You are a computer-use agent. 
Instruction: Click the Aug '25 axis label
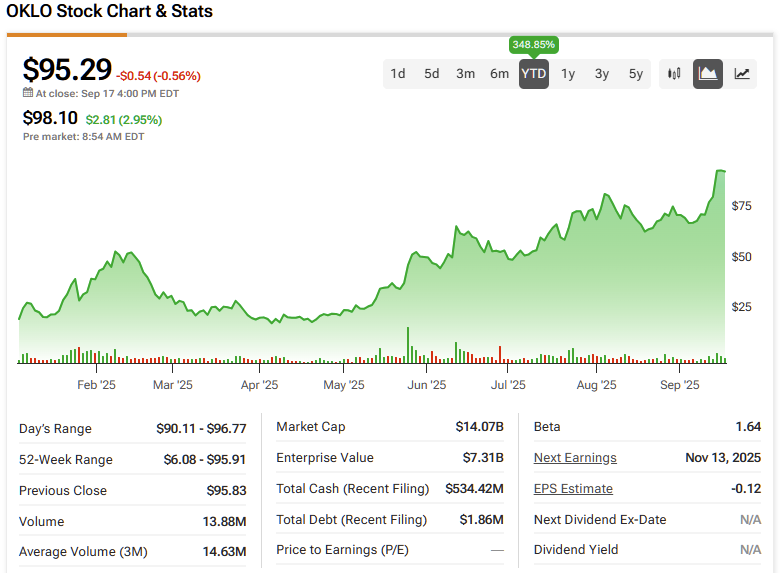tap(596, 385)
